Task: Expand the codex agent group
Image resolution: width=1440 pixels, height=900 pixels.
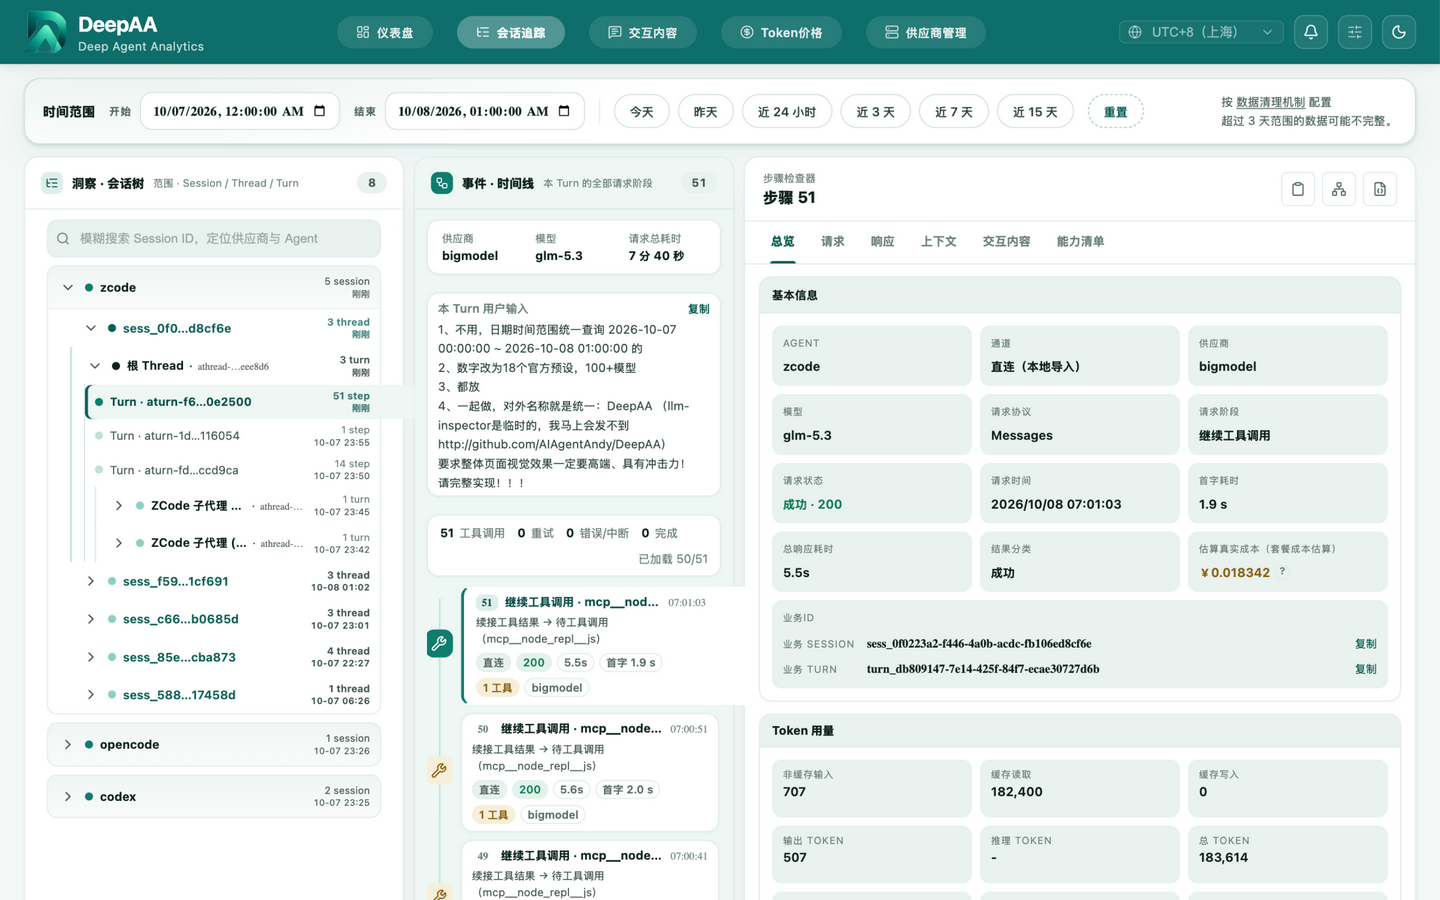Action: click(68, 797)
